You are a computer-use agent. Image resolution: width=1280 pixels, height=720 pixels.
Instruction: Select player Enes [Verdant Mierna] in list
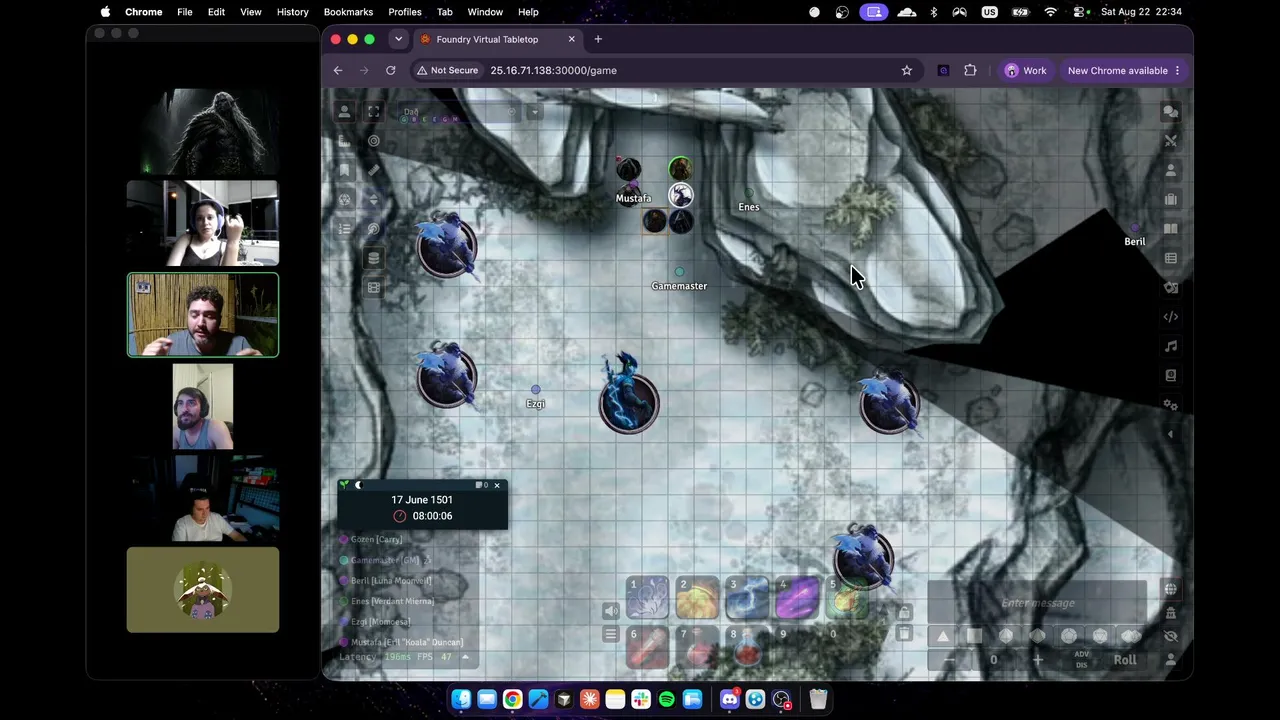tap(392, 601)
